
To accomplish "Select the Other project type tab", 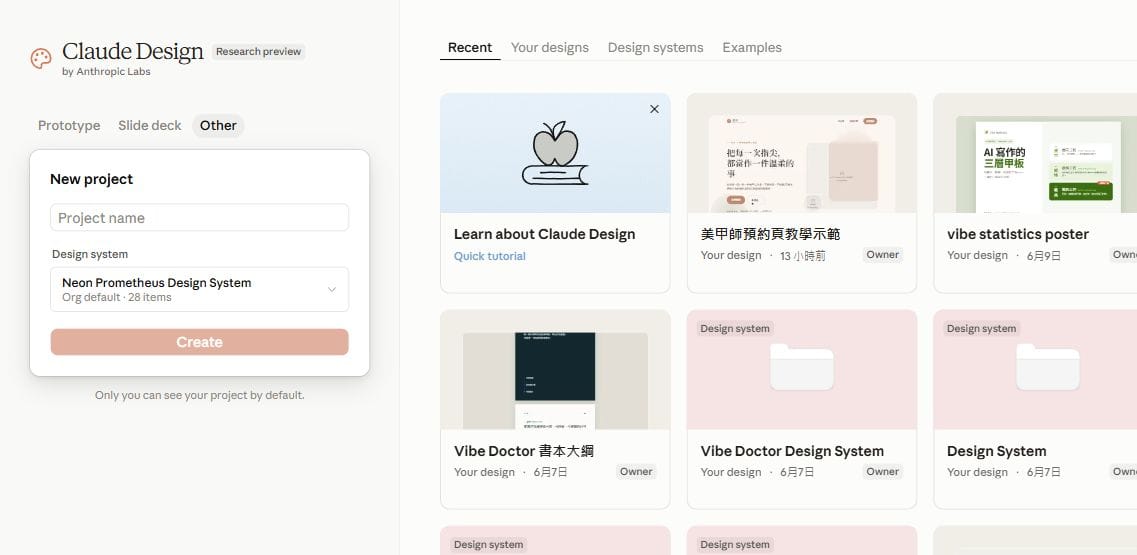I will click(218, 126).
